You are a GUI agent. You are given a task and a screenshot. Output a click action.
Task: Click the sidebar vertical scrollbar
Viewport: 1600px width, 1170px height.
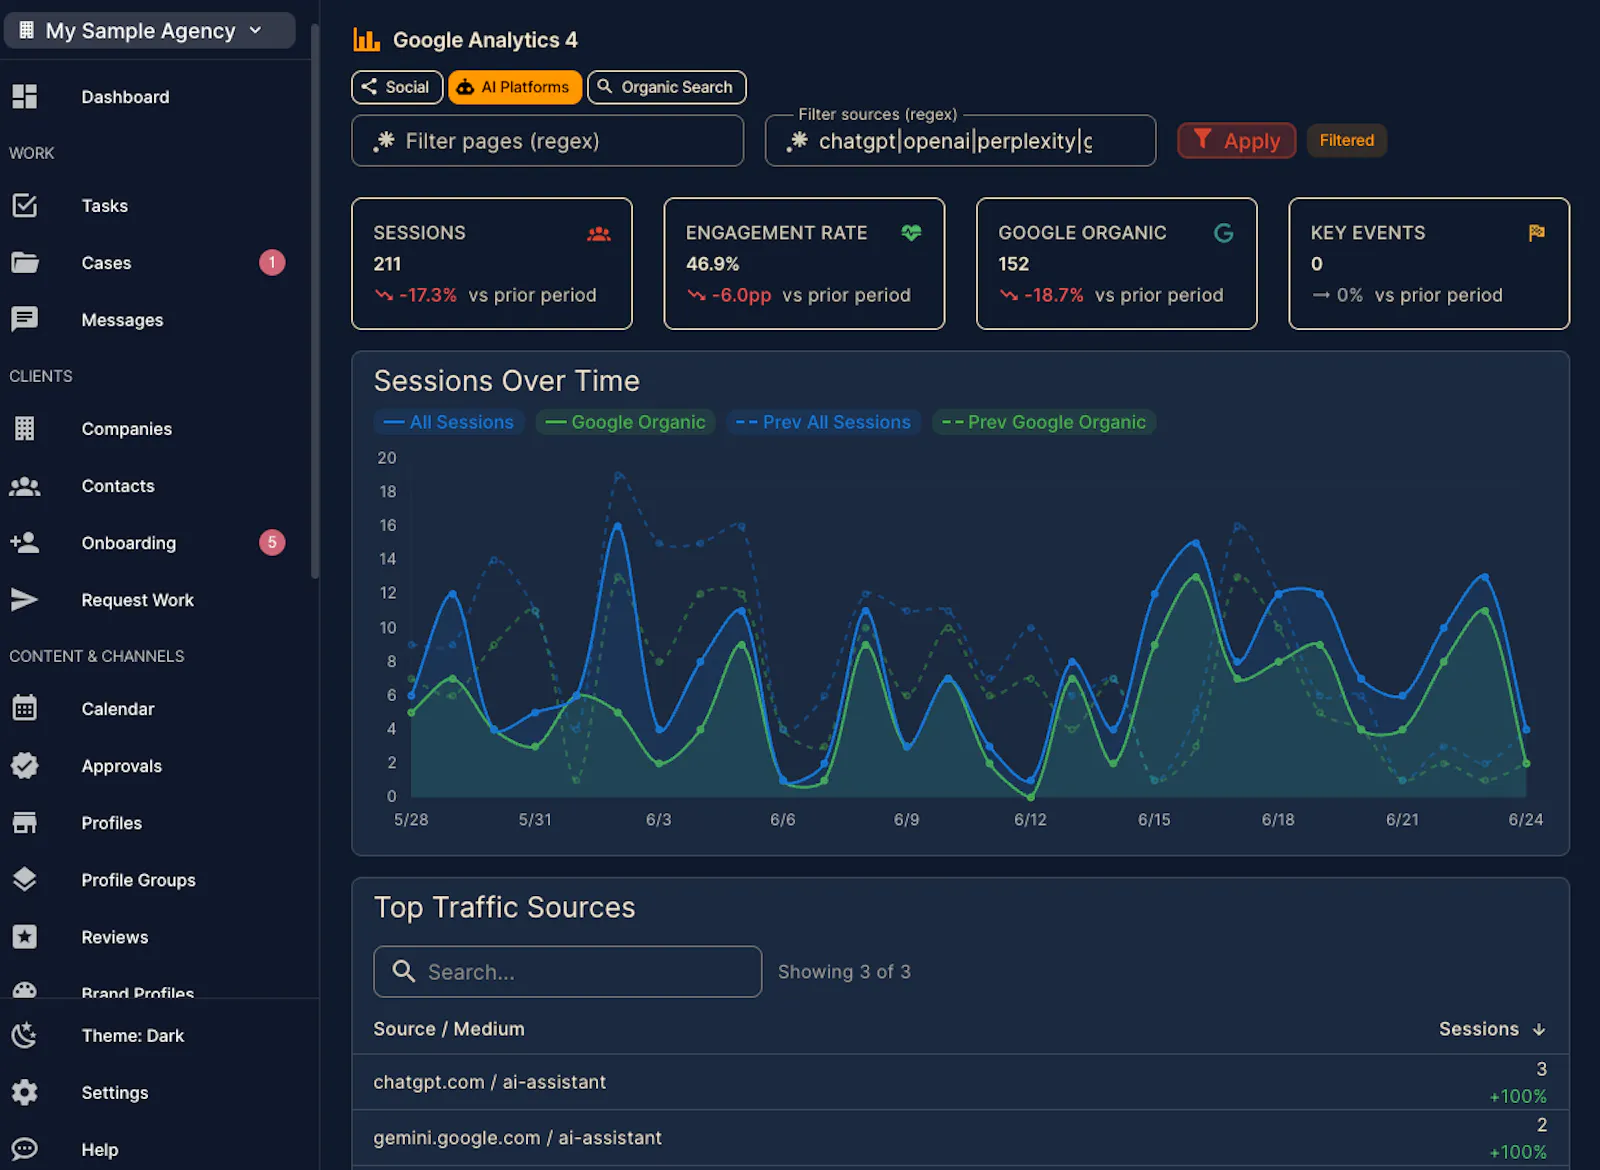pyautogui.click(x=315, y=300)
